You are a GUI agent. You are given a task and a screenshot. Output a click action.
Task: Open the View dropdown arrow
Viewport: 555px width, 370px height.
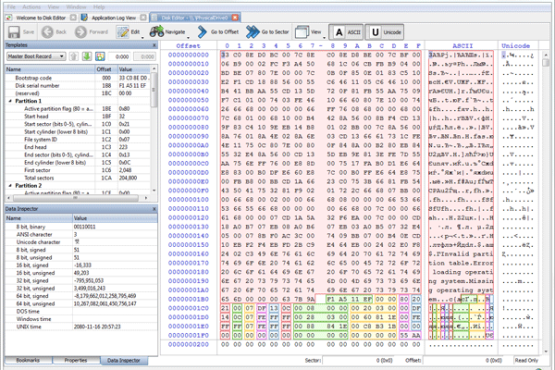click(324, 37)
